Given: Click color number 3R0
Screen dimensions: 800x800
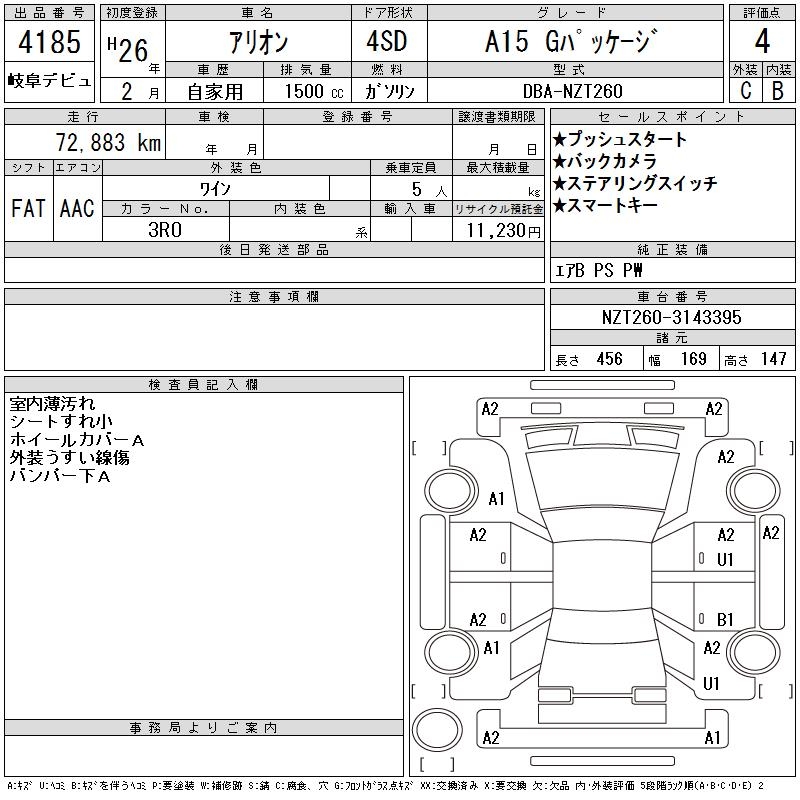Looking at the screenshot, I should pos(165,230).
